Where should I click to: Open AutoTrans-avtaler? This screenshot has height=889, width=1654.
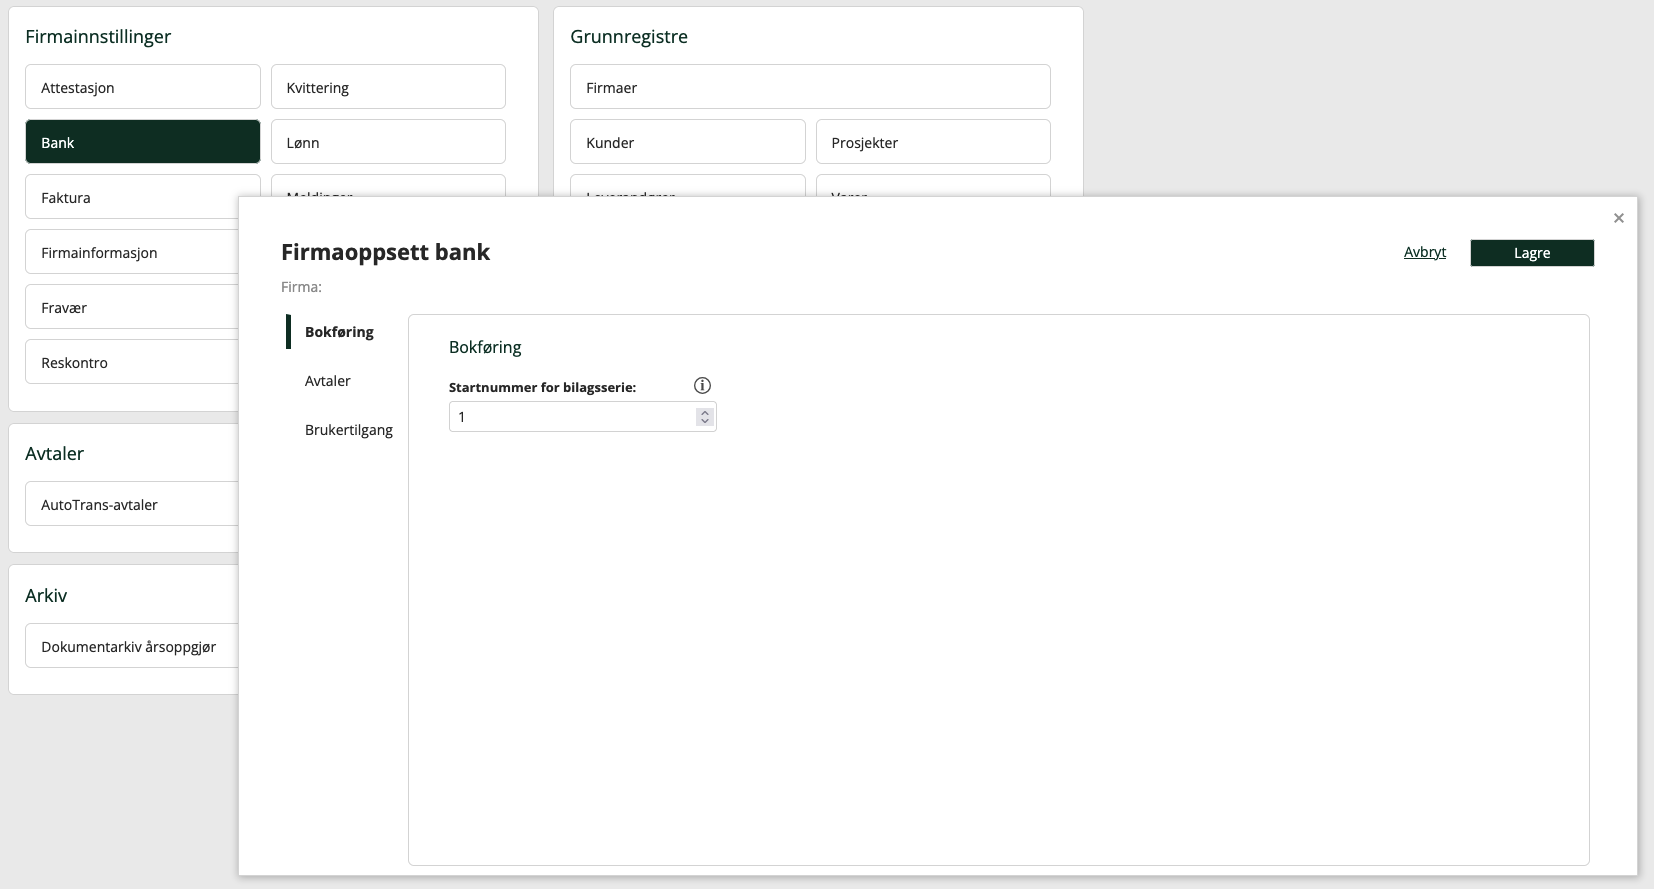click(x=132, y=504)
